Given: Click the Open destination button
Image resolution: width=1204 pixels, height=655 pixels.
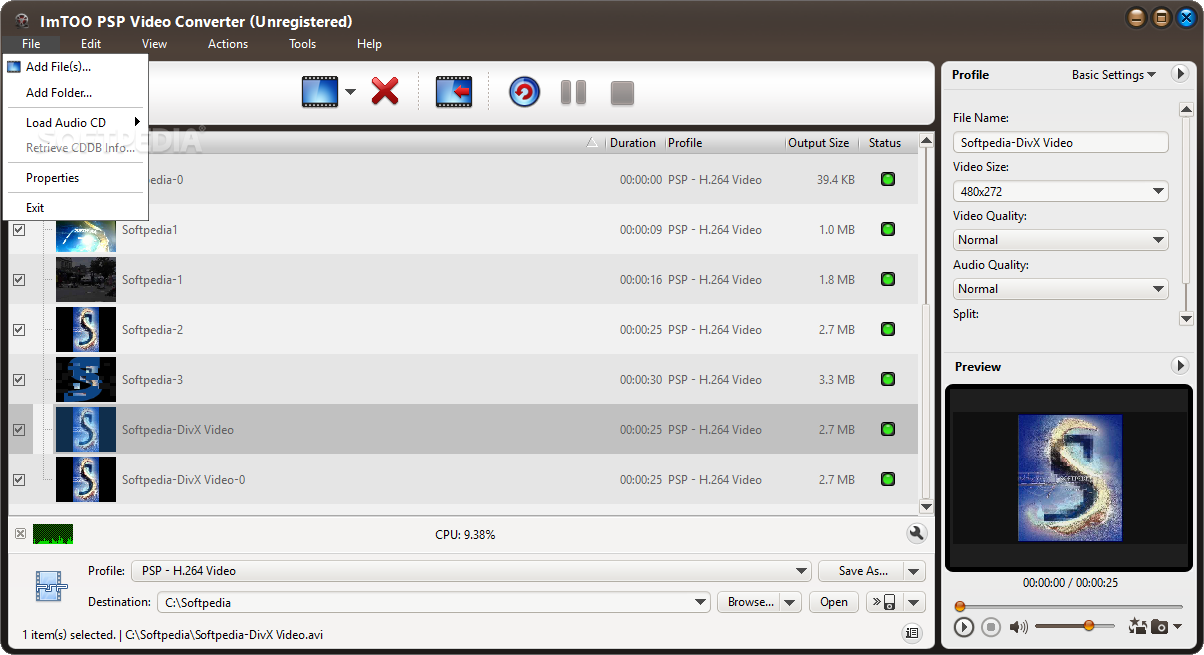Looking at the screenshot, I should tap(834, 602).
